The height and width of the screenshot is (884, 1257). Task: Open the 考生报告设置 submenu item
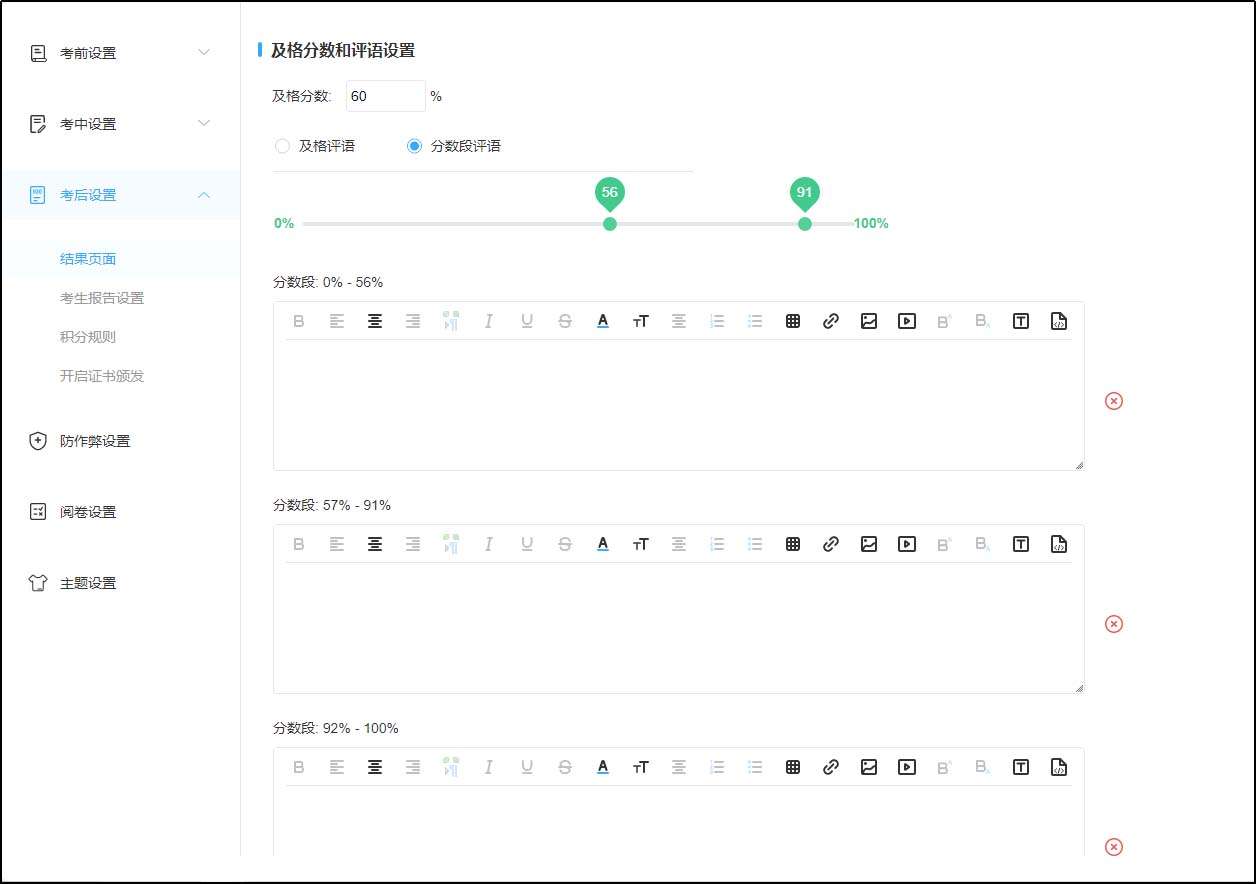point(102,298)
